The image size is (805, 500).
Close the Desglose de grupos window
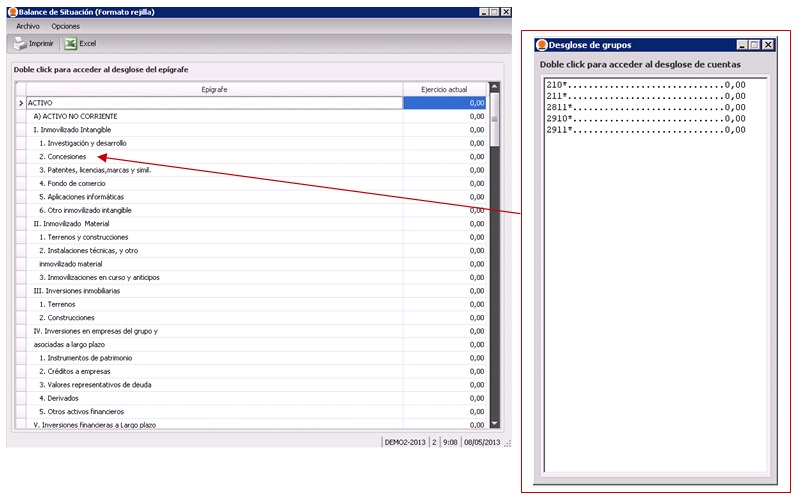pyautogui.click(x=768, y=45)
